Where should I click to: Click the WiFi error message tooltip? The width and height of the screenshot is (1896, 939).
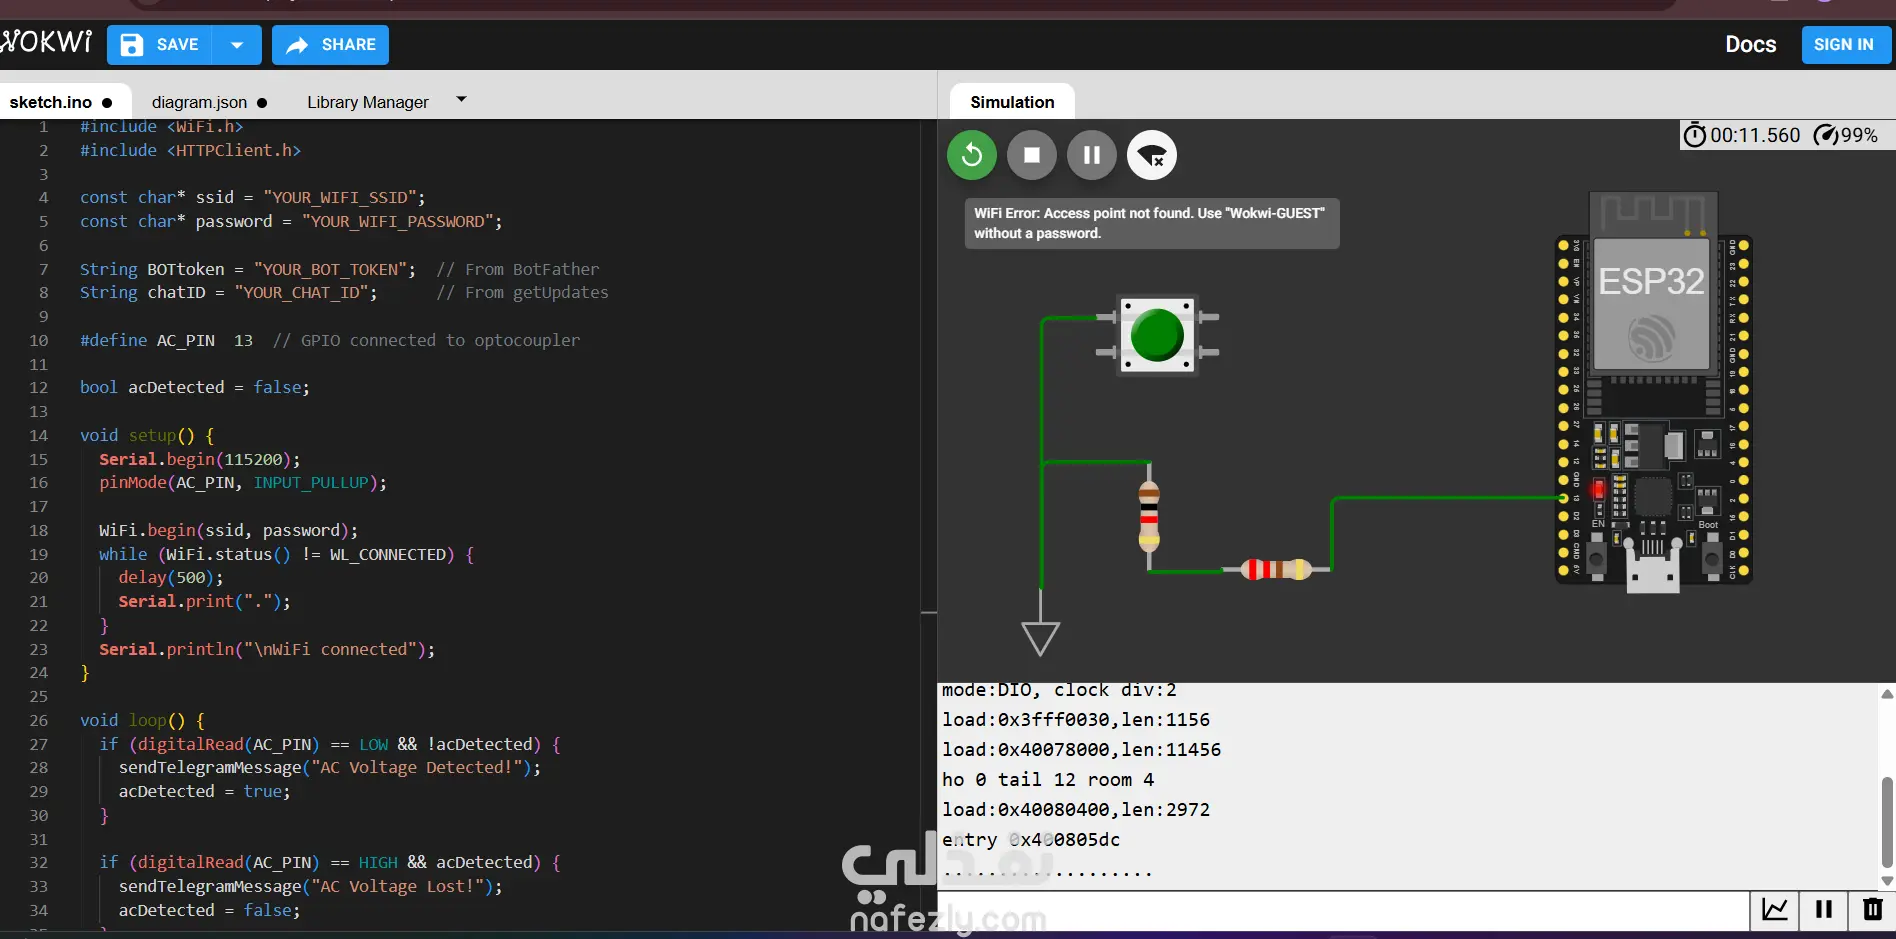1151,223
